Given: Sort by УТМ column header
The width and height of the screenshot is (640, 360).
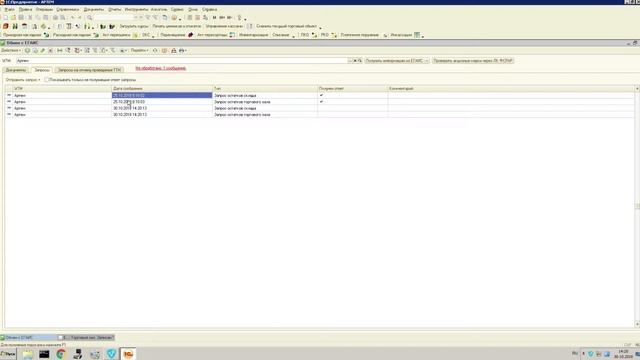Looking at the screenshot, I should tap(62, 89).
